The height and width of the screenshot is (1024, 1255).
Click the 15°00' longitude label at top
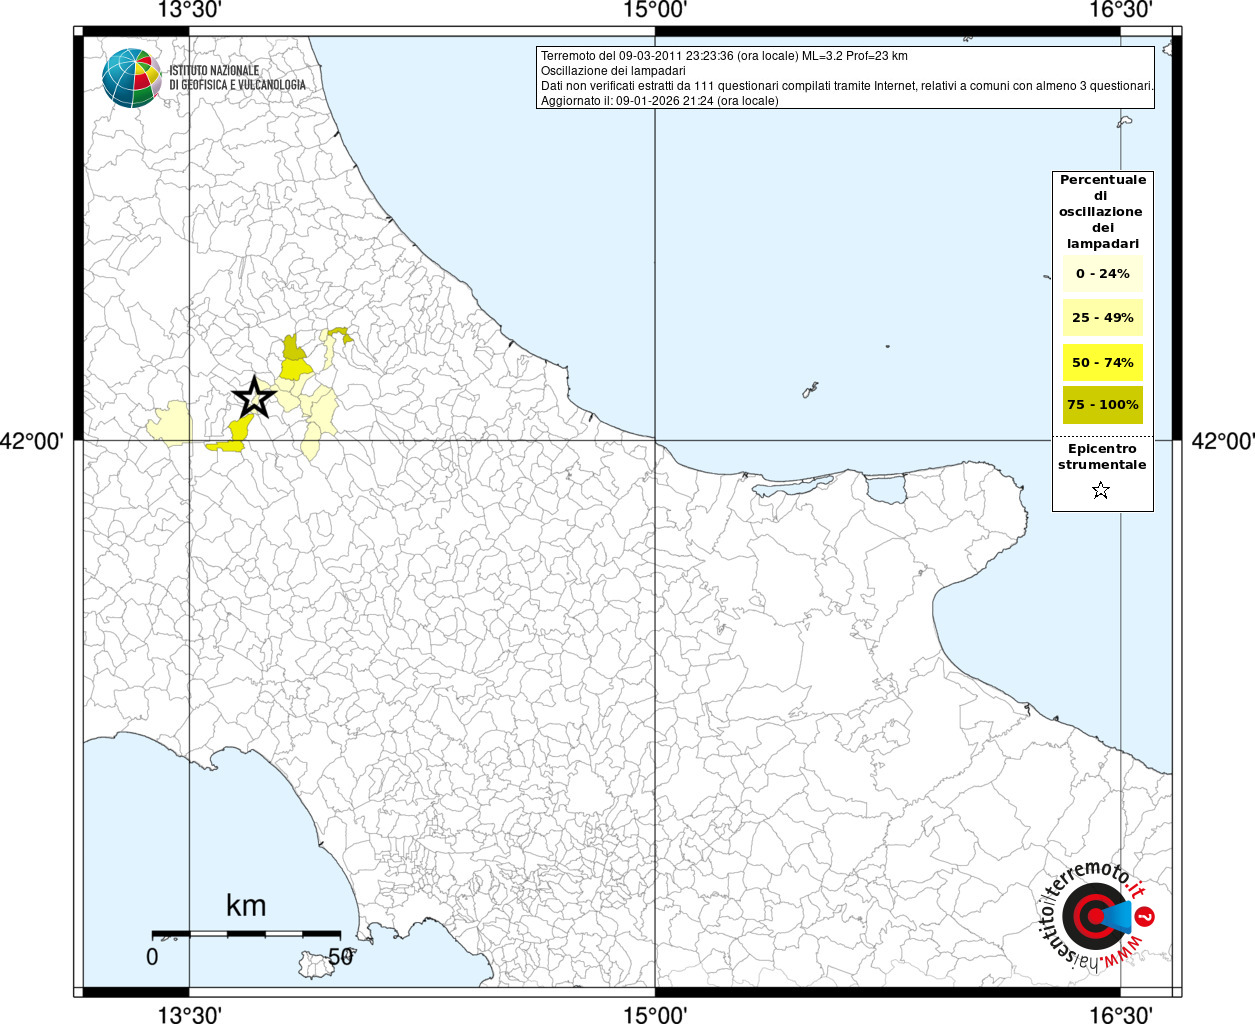(655, 11)
